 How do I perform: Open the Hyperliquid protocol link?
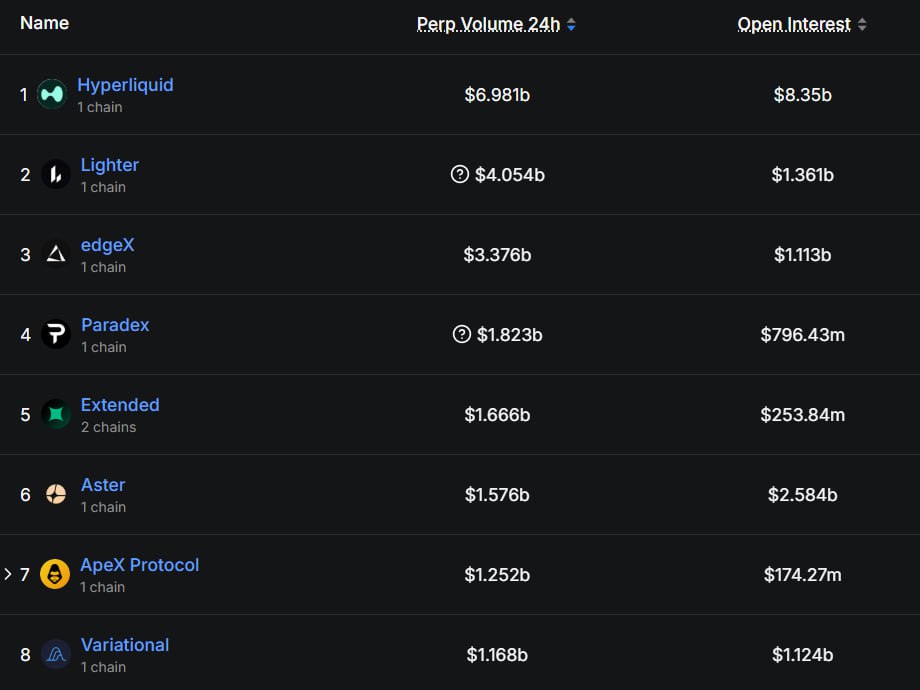[x=125, y=85]
